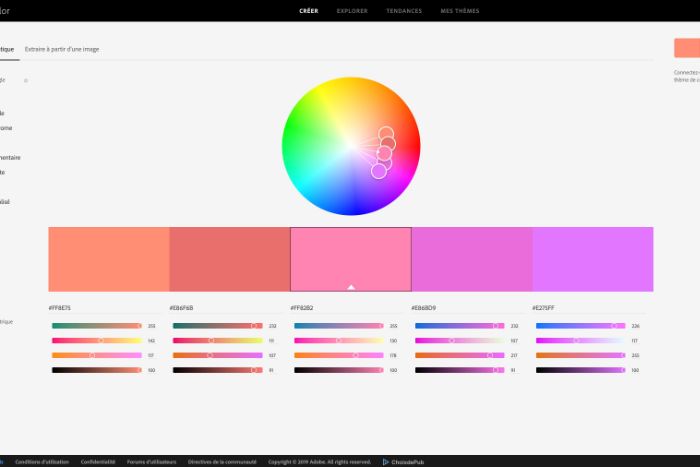
Task: Click the AdChoices icon in the footer
Action: [386, 462]
